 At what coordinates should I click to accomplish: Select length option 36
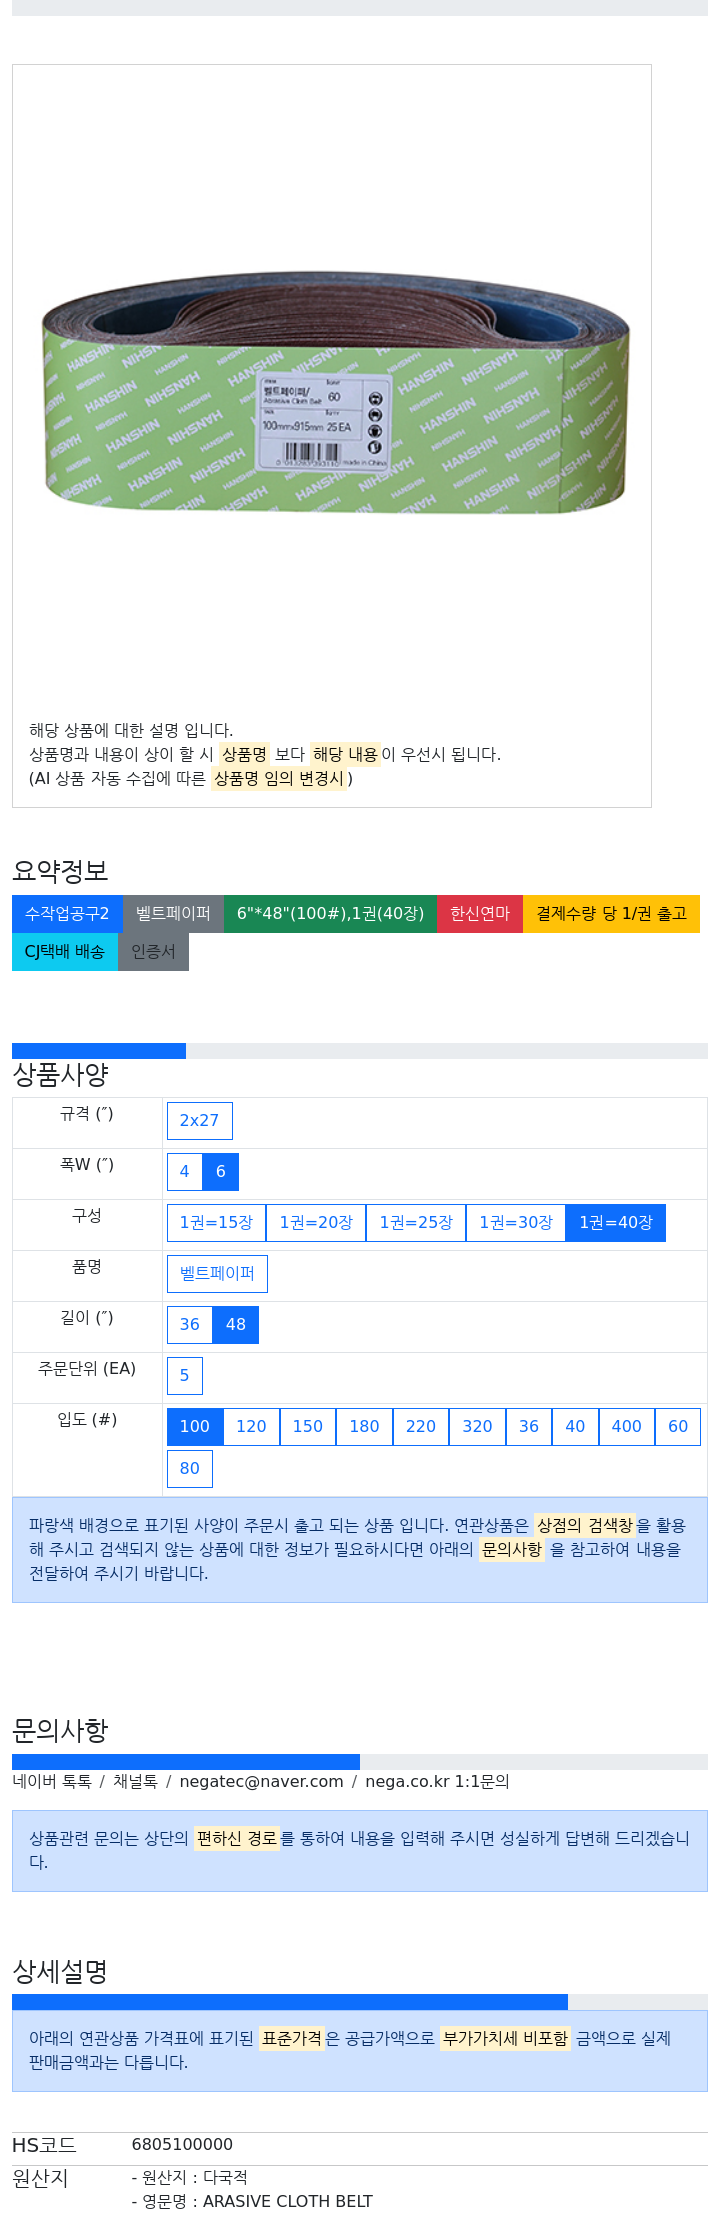(189, 1325)
